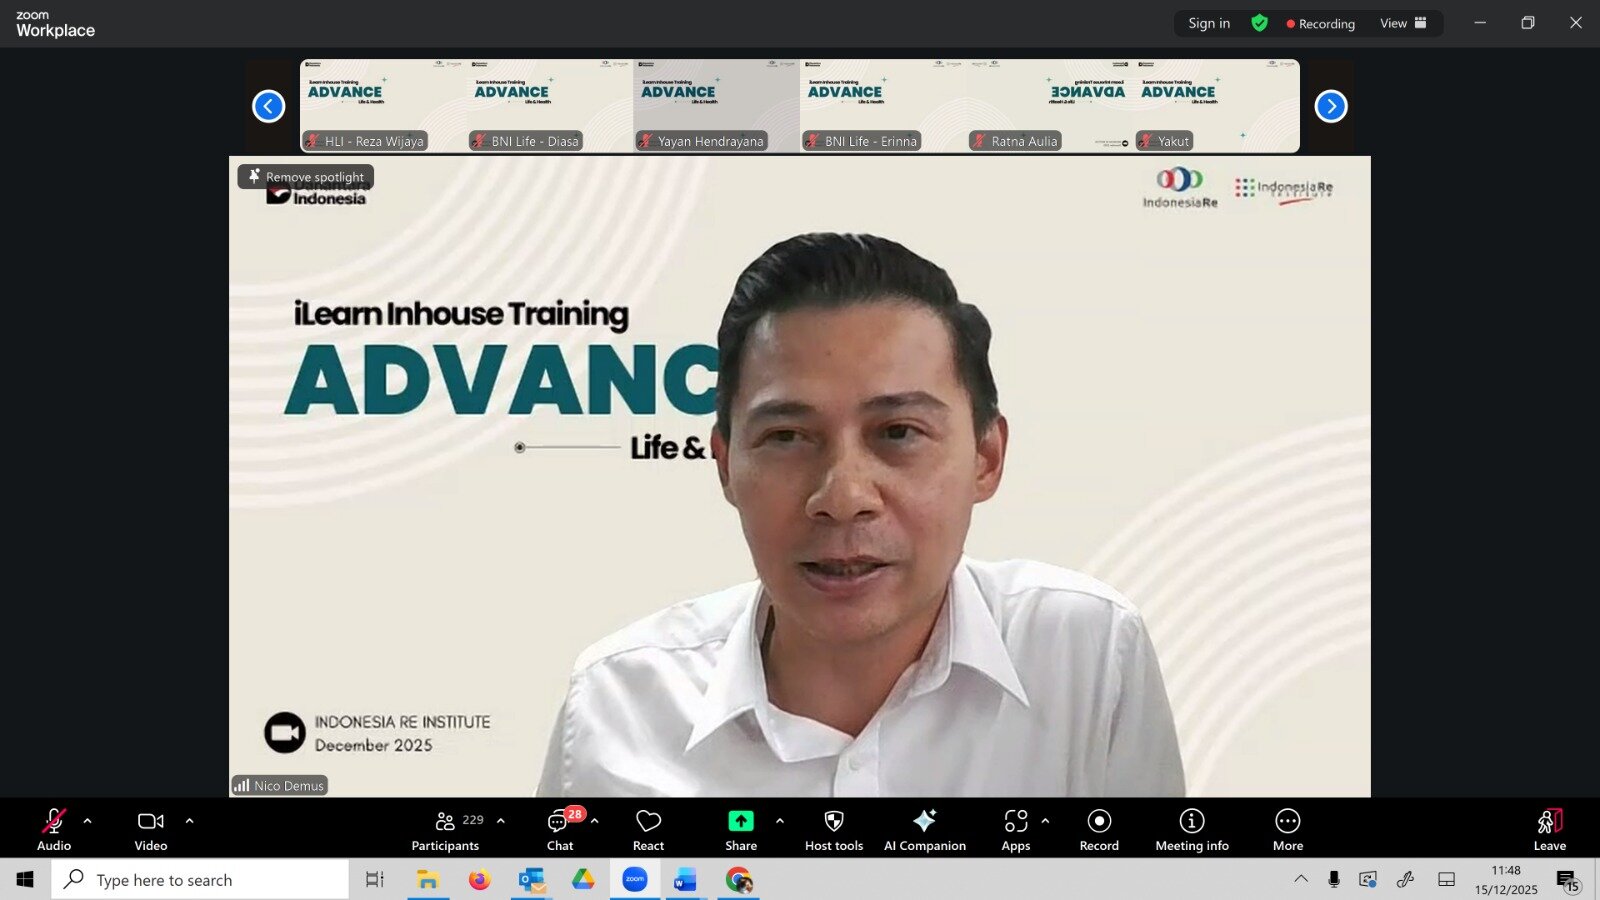Viewport: 1600px width, 900px height.
Task: Toggle the Video camera on or off
Action: [x=151, y=830]
